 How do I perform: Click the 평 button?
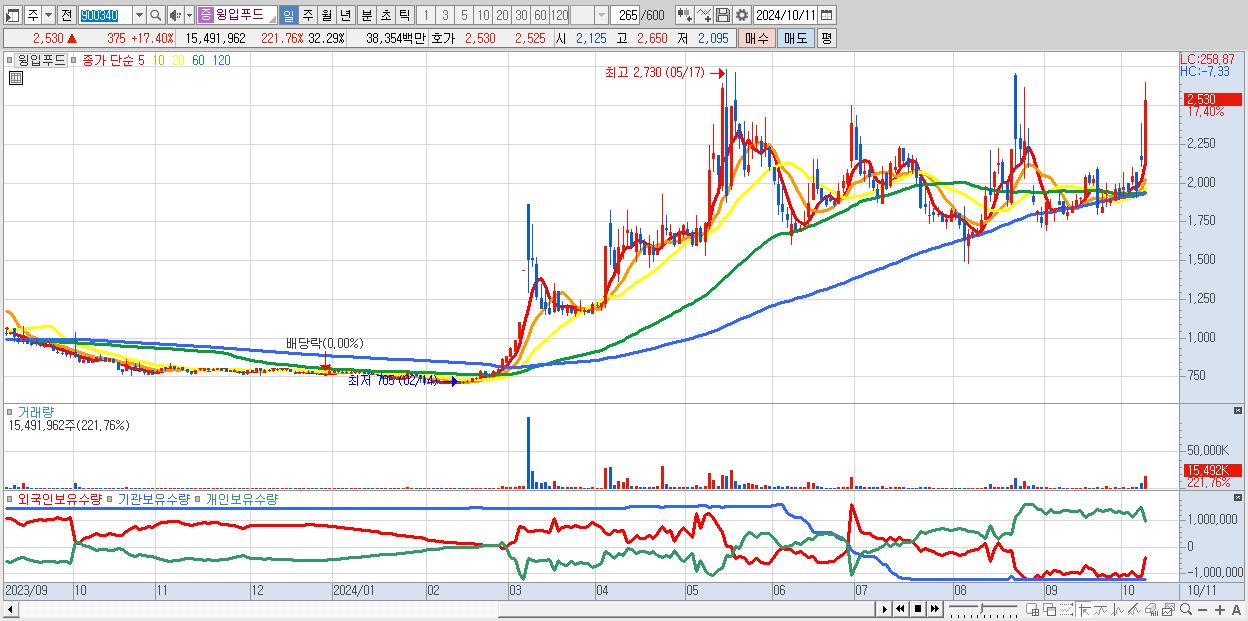pos(826,38)
